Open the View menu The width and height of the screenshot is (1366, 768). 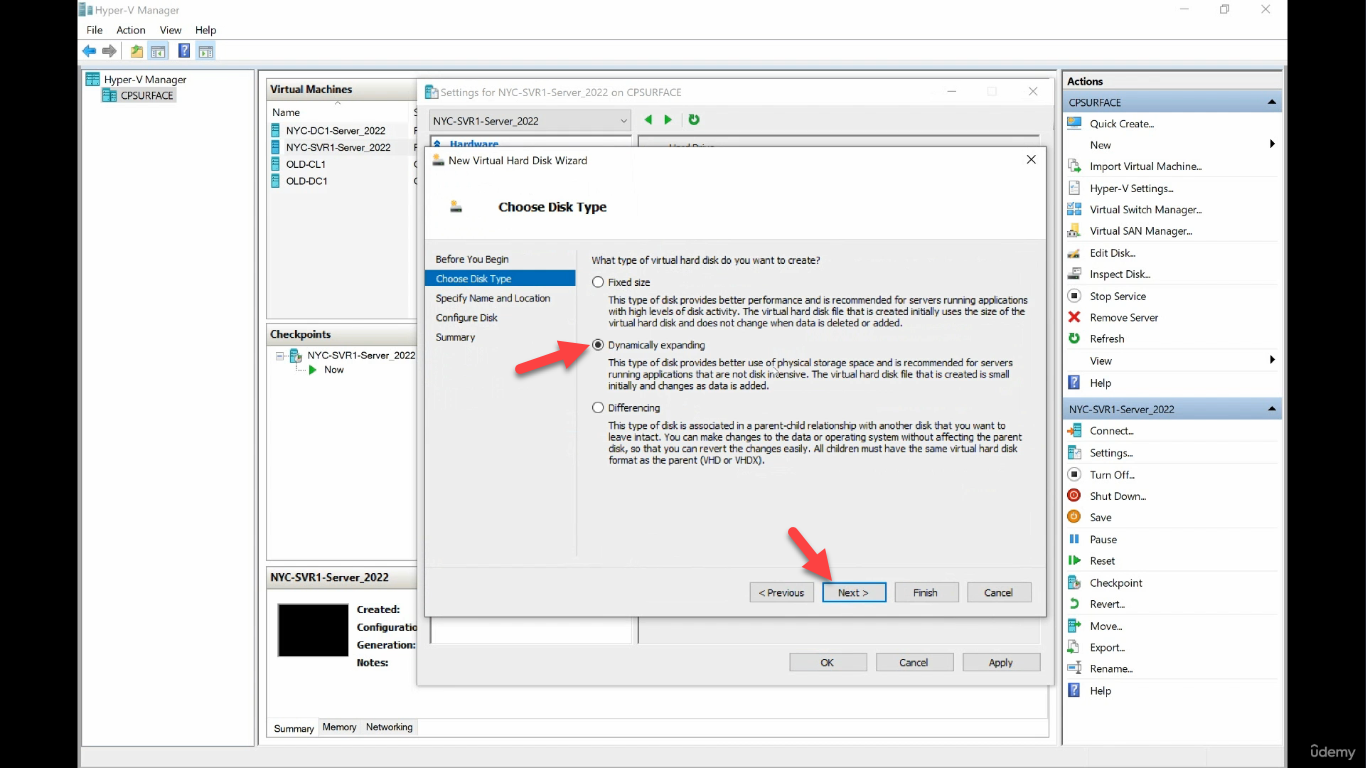[171, 30]
